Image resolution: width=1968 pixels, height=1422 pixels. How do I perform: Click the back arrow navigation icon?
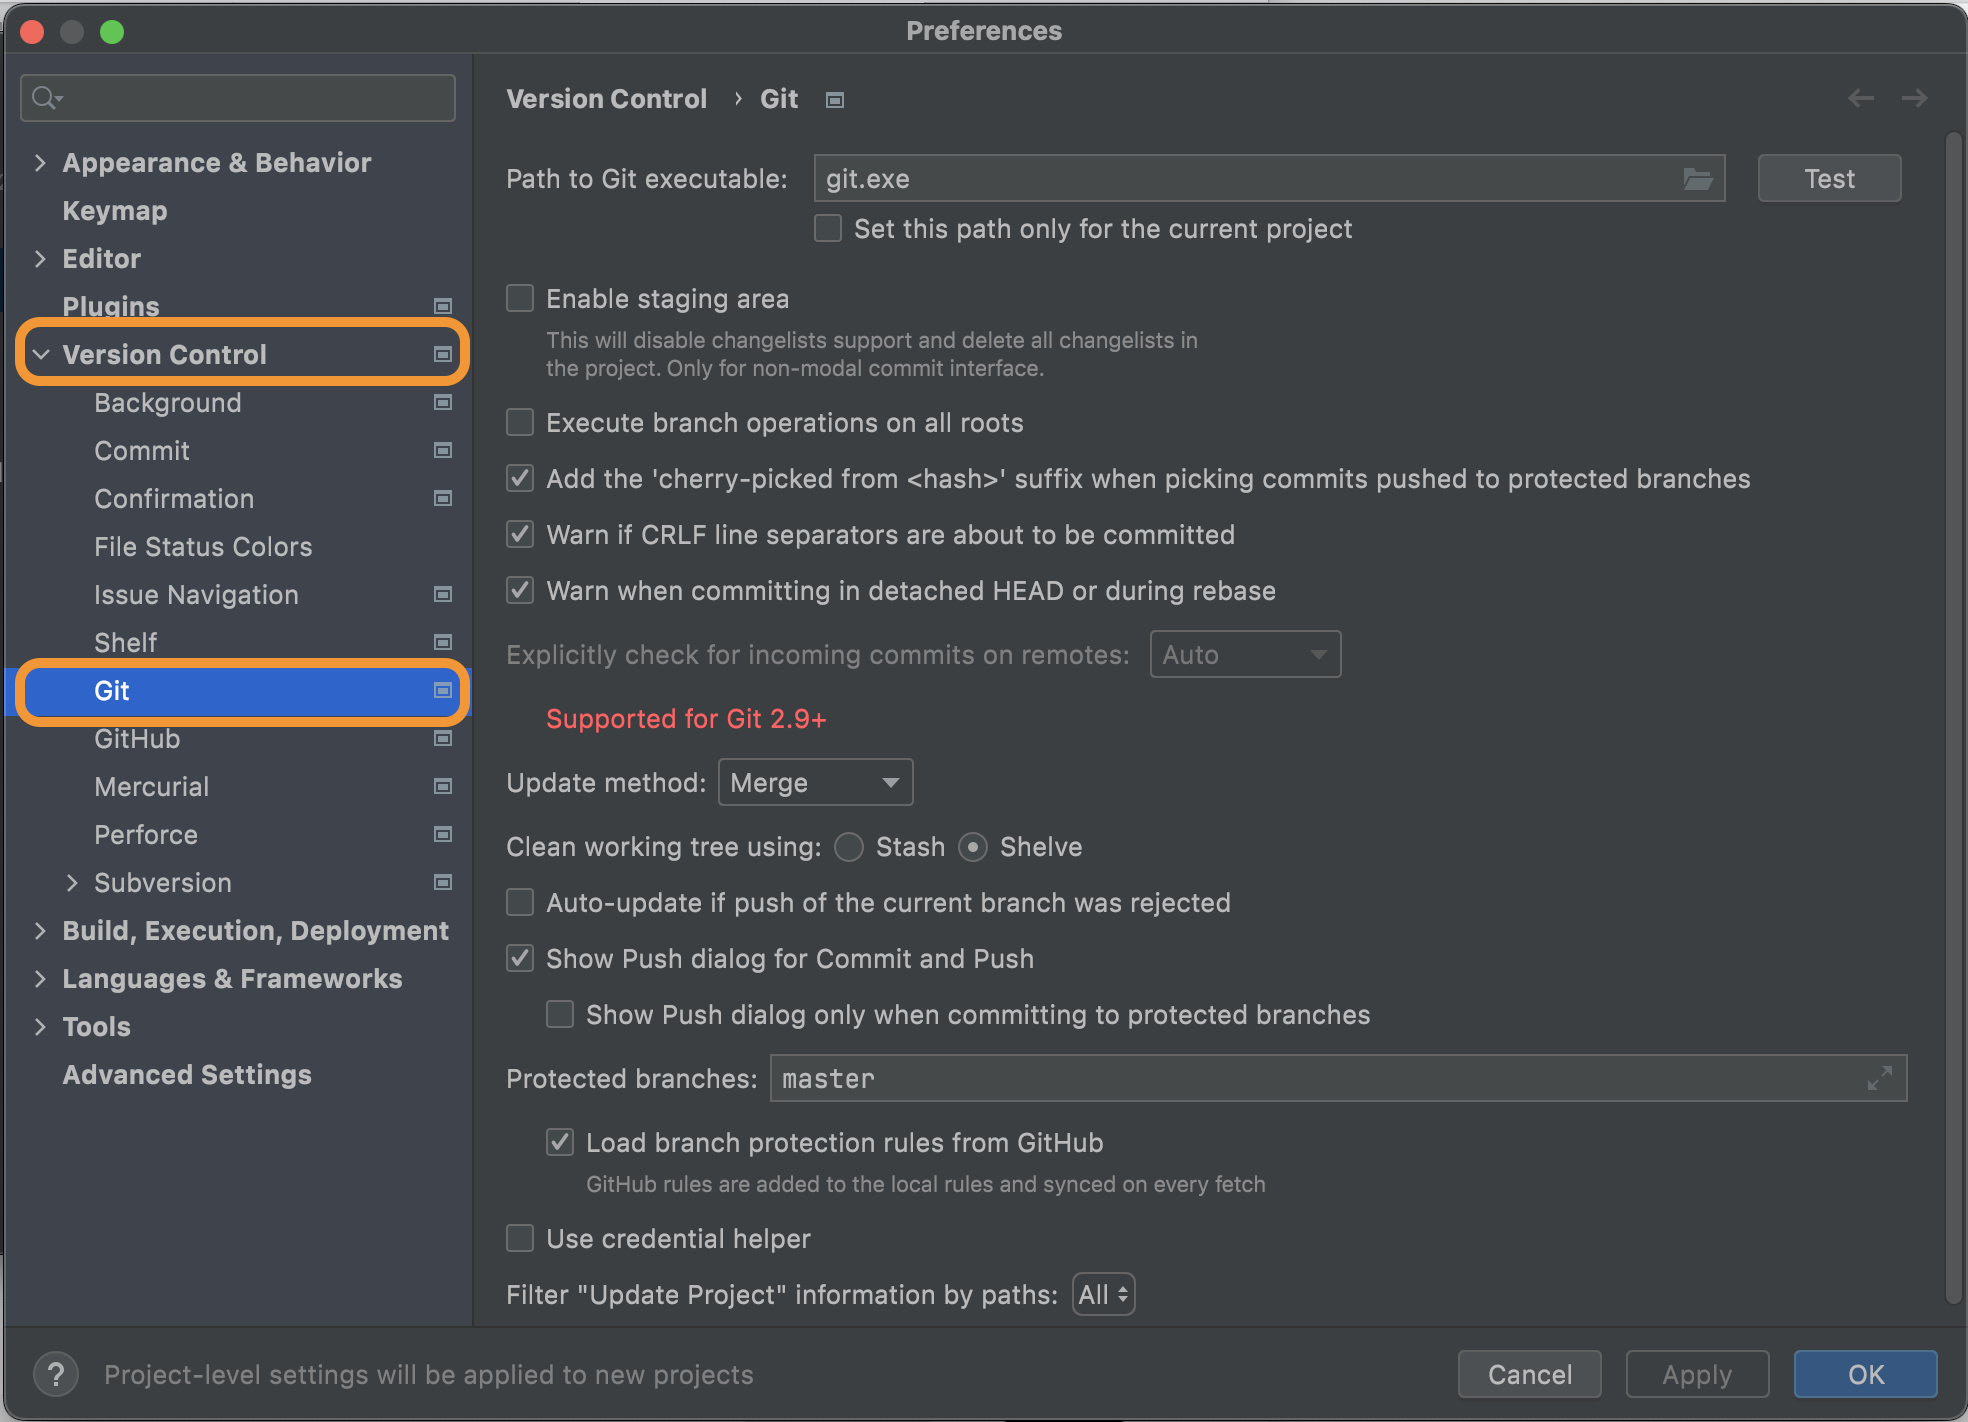(1860, 98)
